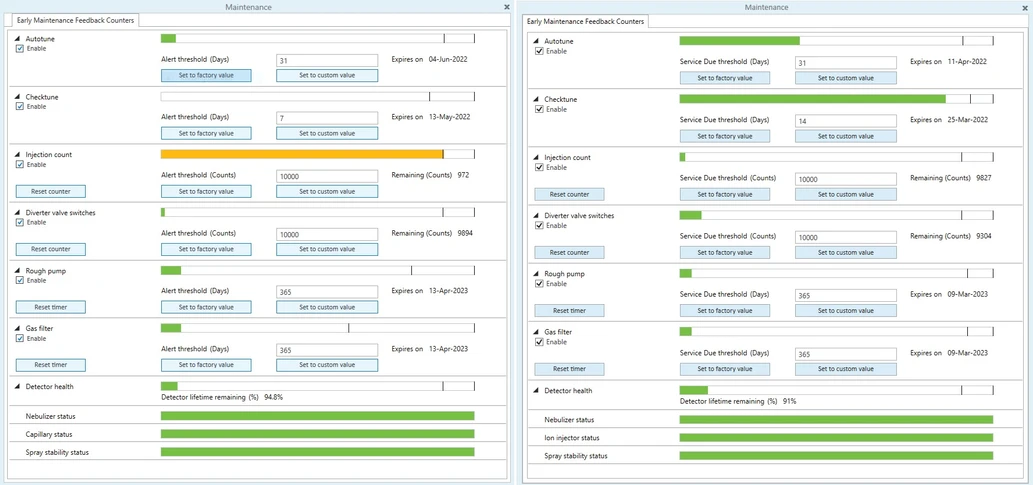Image resolution: width=1033 pixels, height=485 pixels.
Task: Select Early Maintenance Feedback Counters tab, left window
Action: click(x=75, y=20)
